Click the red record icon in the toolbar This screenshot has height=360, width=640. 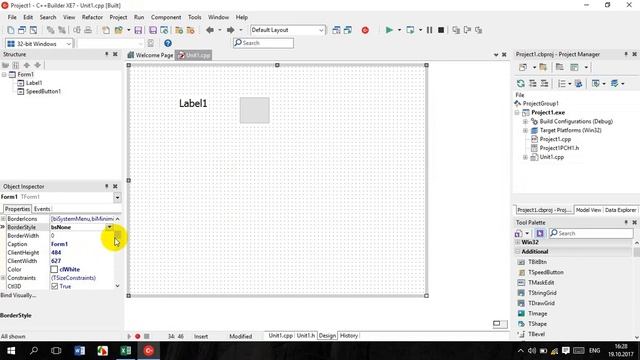coord(365,30)
